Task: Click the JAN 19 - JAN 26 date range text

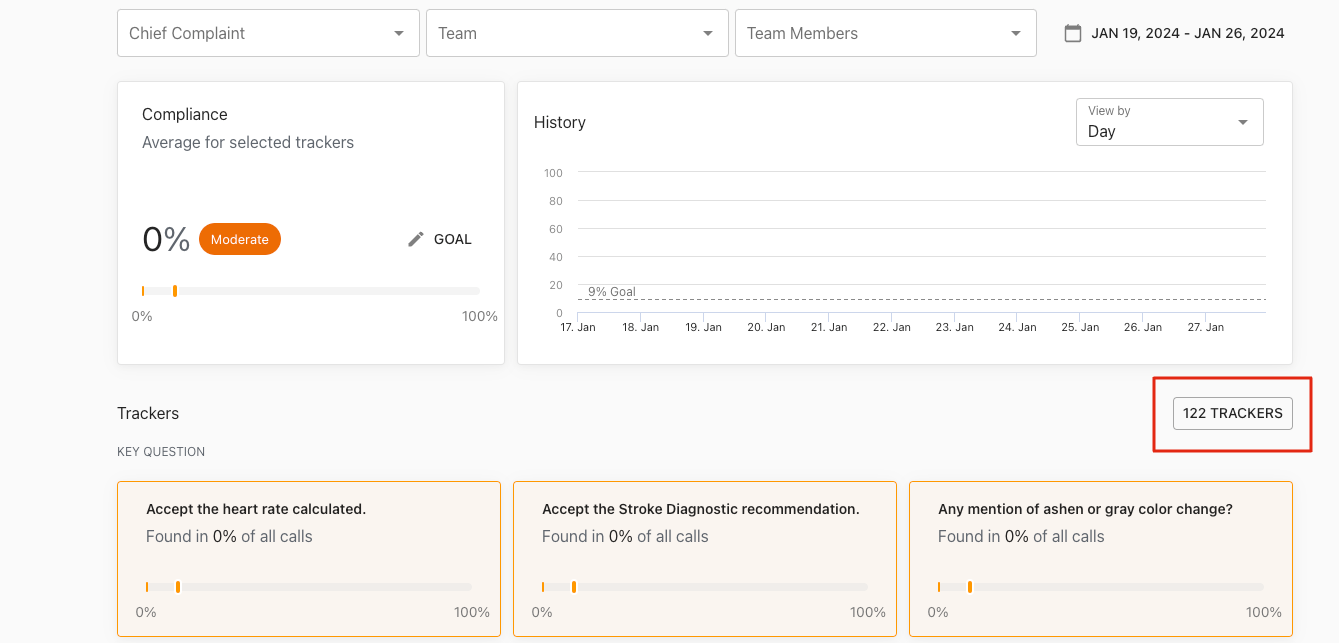Action: [x=1187, y=33]
